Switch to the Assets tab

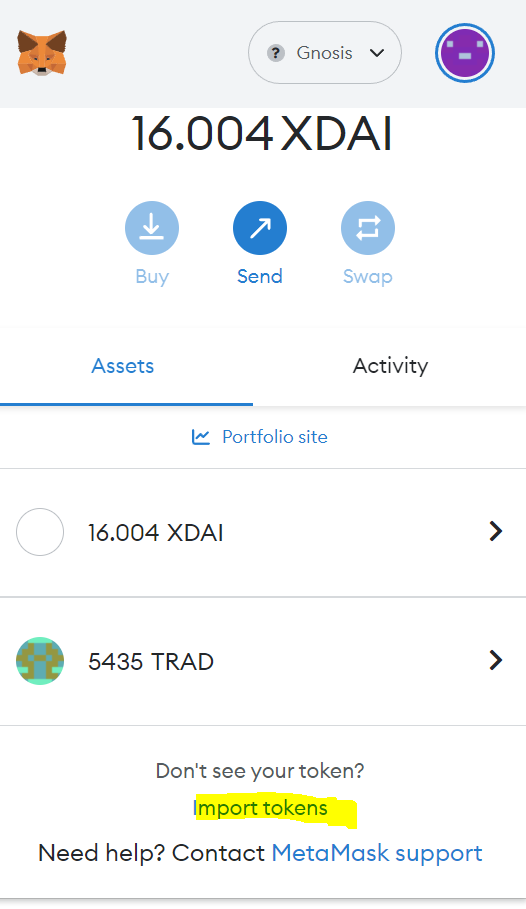(123, 366)
